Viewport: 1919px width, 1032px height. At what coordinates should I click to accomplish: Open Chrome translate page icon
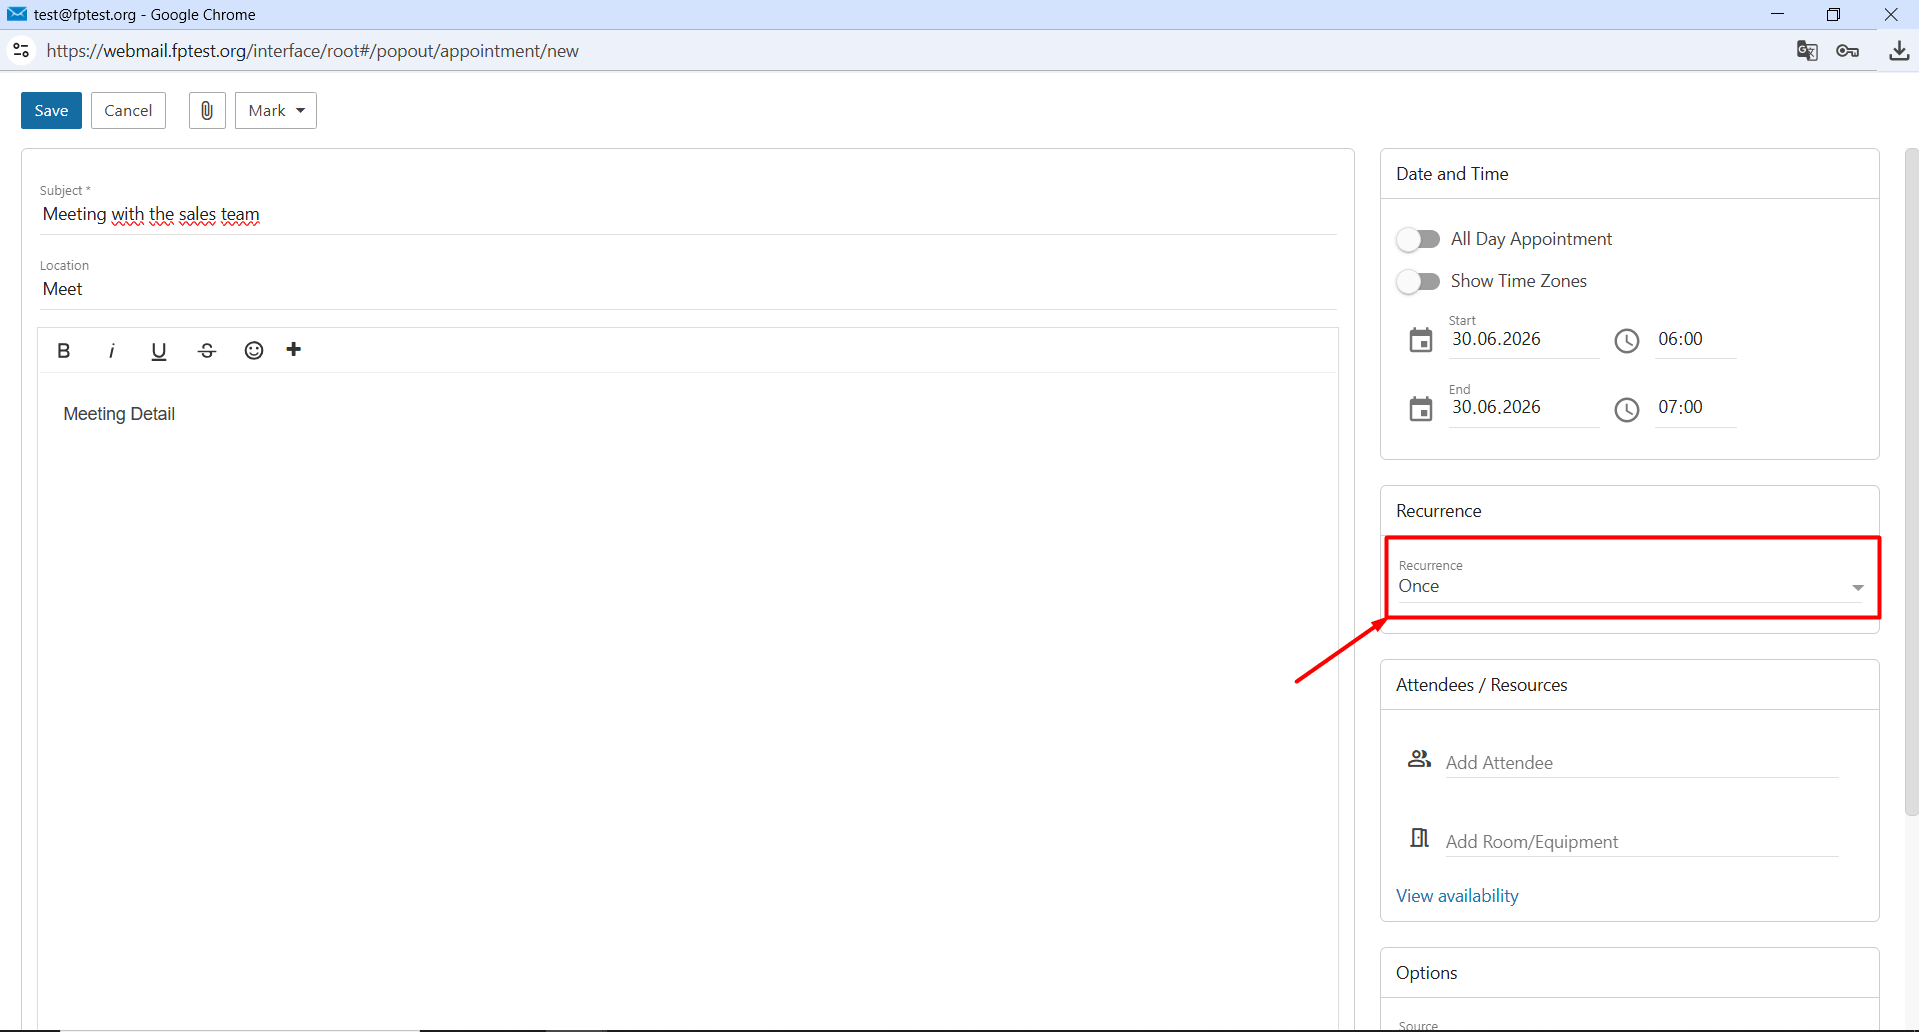(1807, 51)
